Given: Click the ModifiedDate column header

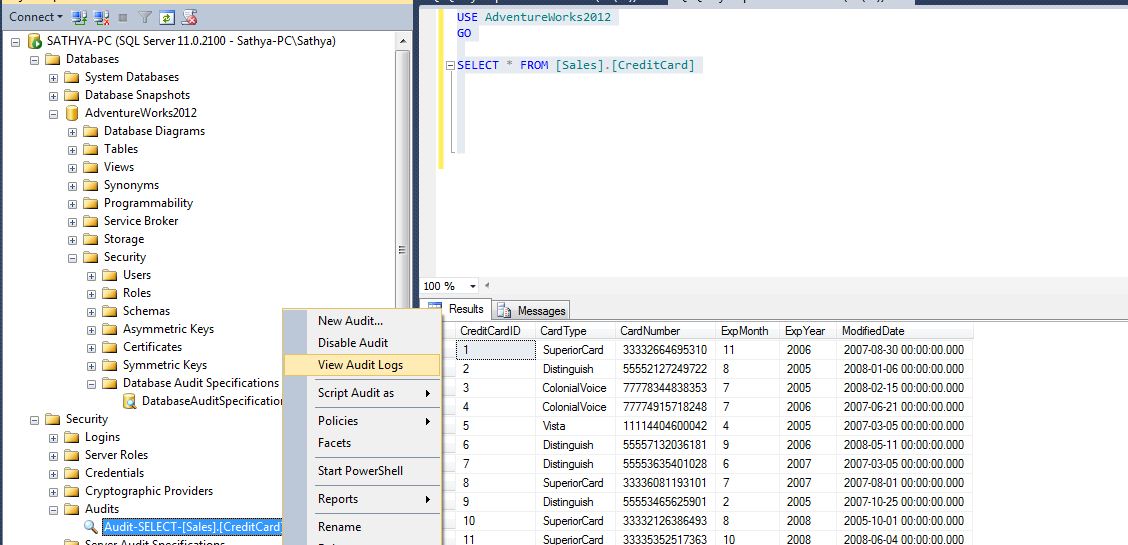Looking at the screenshot, I should tap(905, 331).
